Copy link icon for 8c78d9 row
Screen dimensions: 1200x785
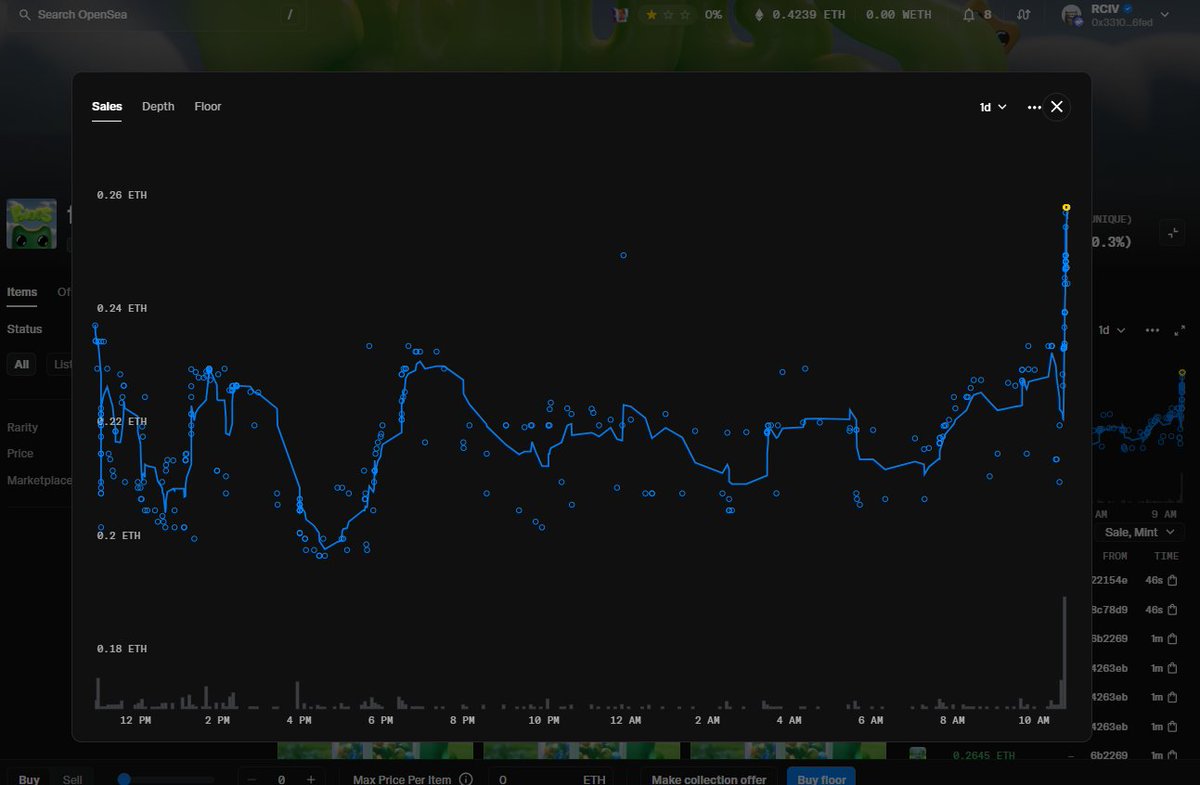click(1172, 609)
